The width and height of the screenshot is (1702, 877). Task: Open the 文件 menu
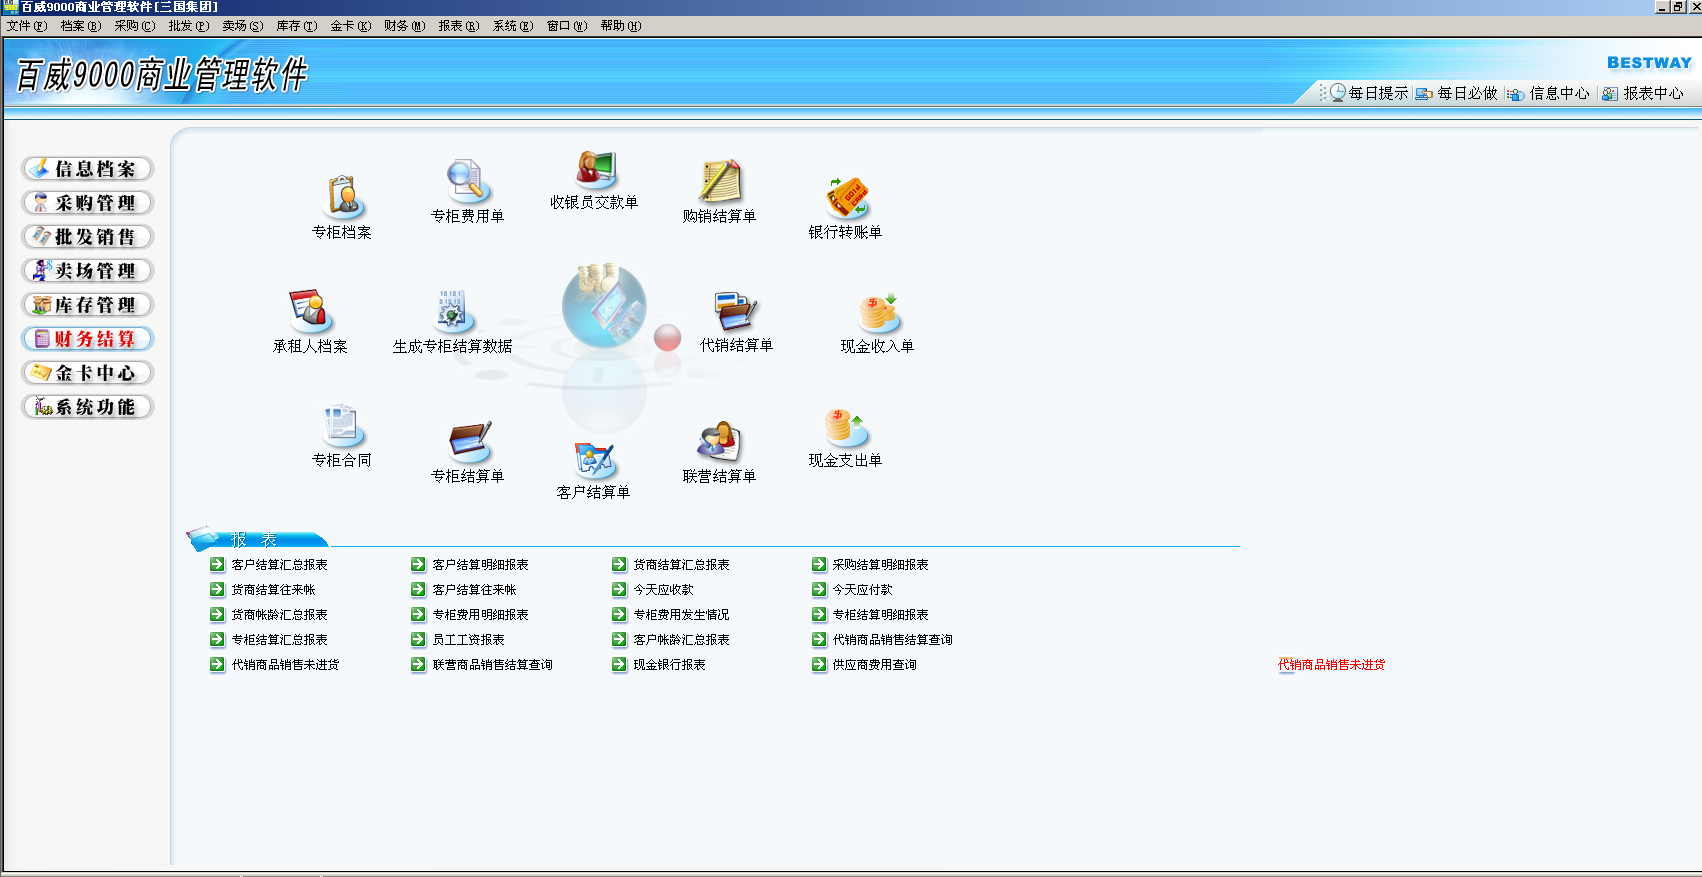pyautogui.click(x=27, y=26)
